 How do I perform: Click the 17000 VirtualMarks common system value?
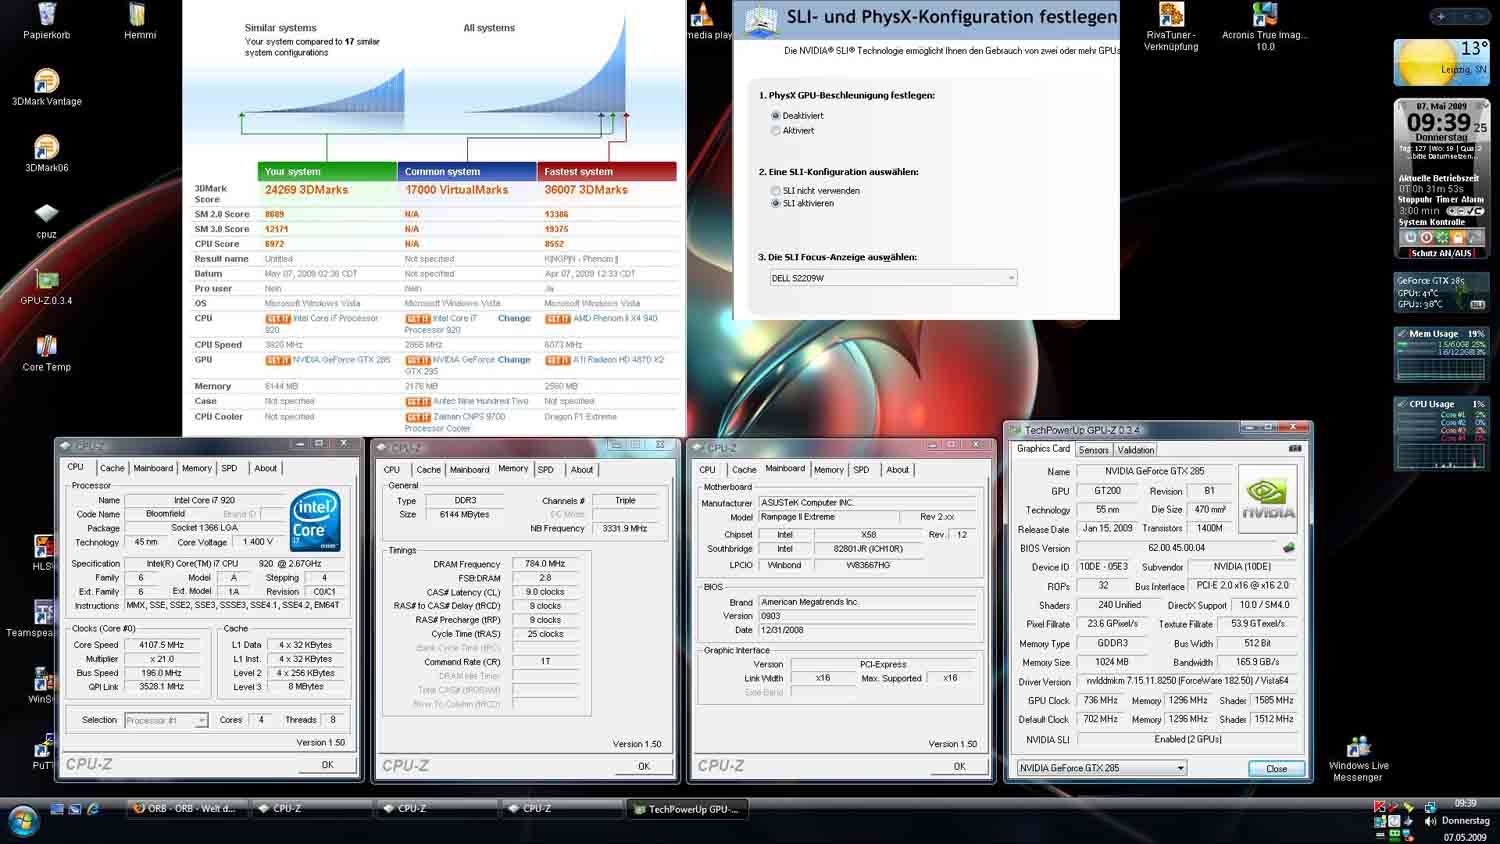coord(456,190)
